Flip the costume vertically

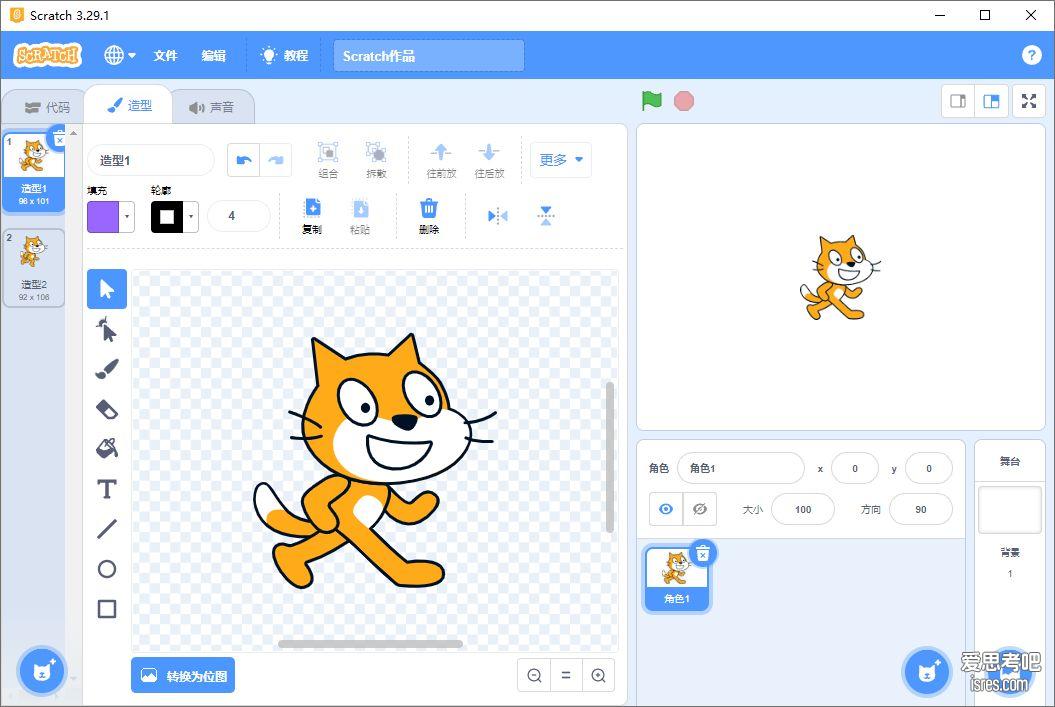coord(546,216)
